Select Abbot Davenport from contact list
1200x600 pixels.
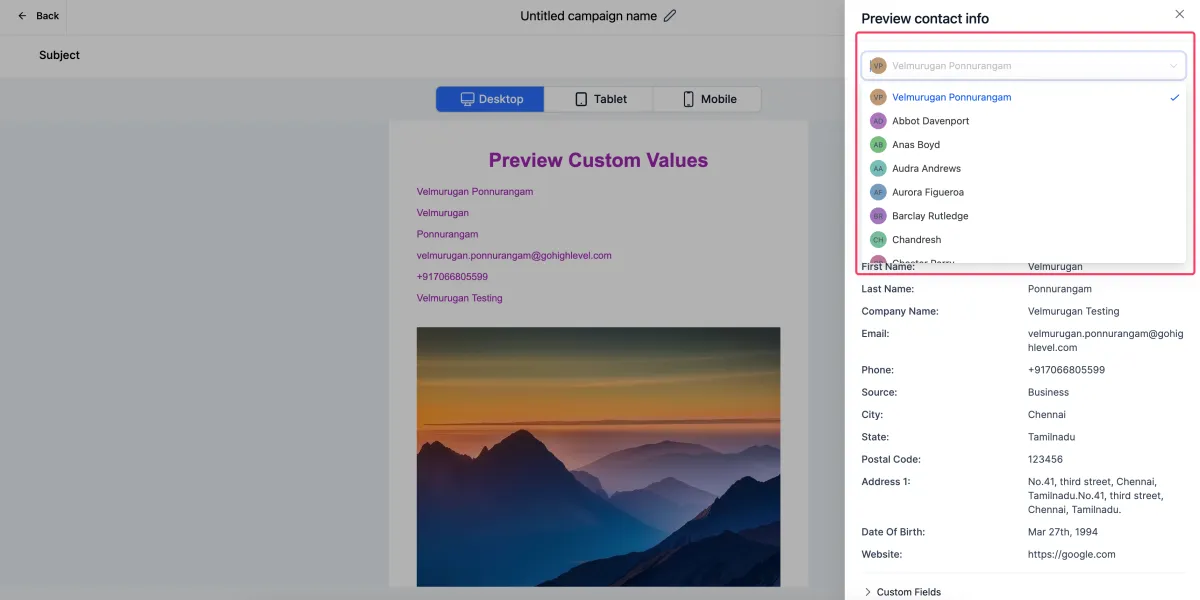[x=930, y=121]
